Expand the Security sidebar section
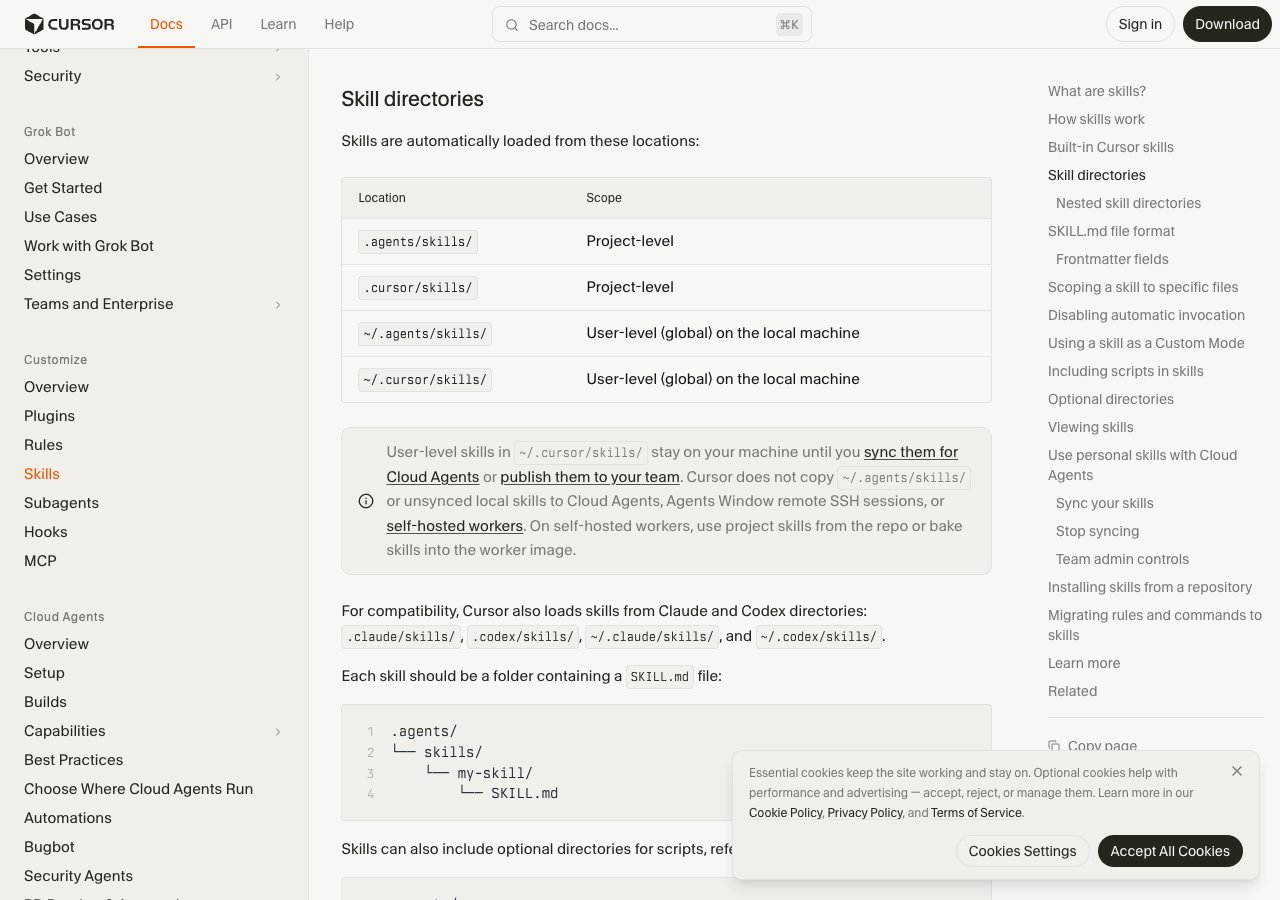1280x900 pixels. coord(278,77)
